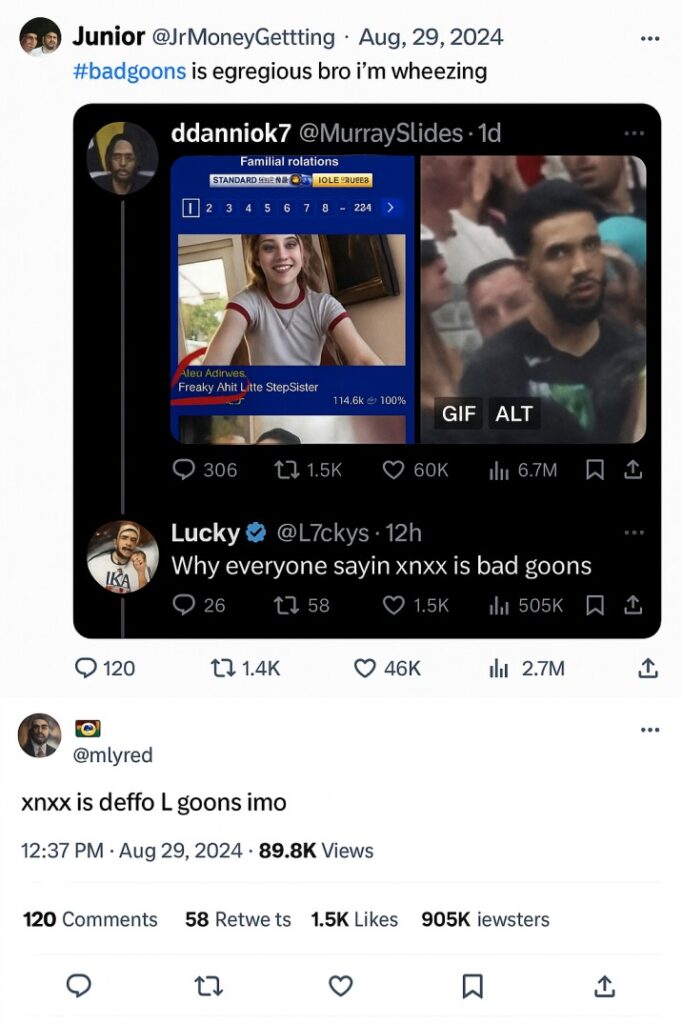Open the #badgoons hashtag link
The width and height of the screenshot is (682, 1024).
[129, 71]
